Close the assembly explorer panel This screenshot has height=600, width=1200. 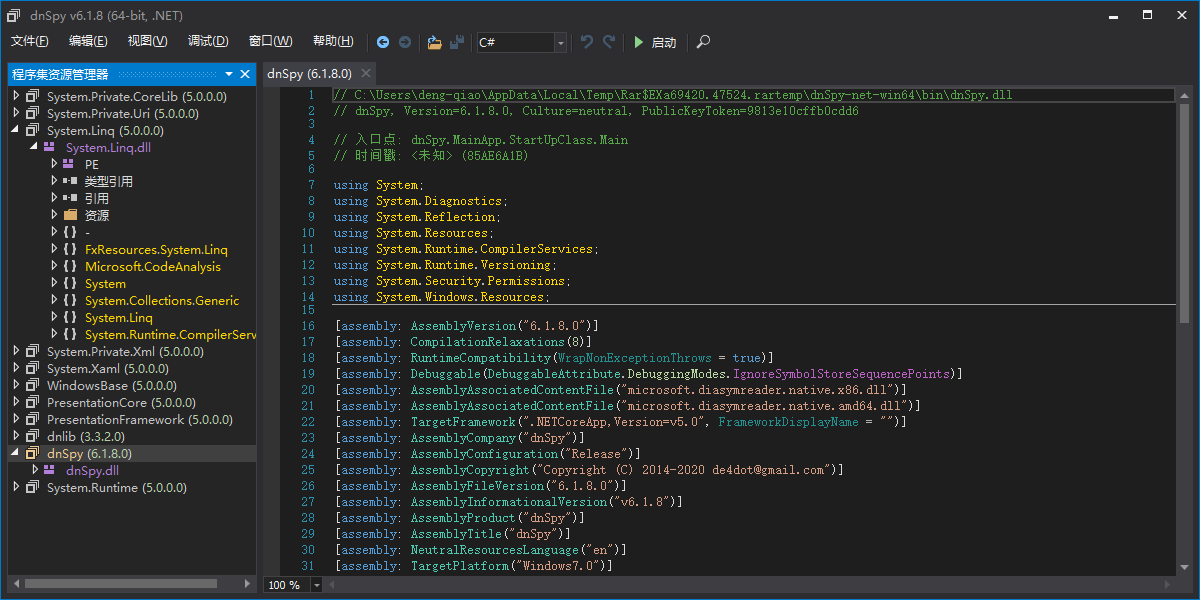245,74
